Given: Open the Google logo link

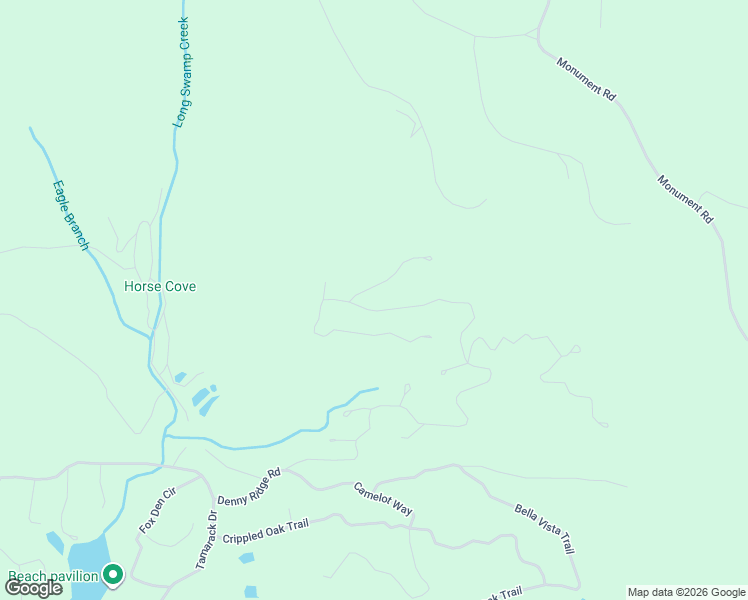Looking at the screenshot, I should (33, 588).
